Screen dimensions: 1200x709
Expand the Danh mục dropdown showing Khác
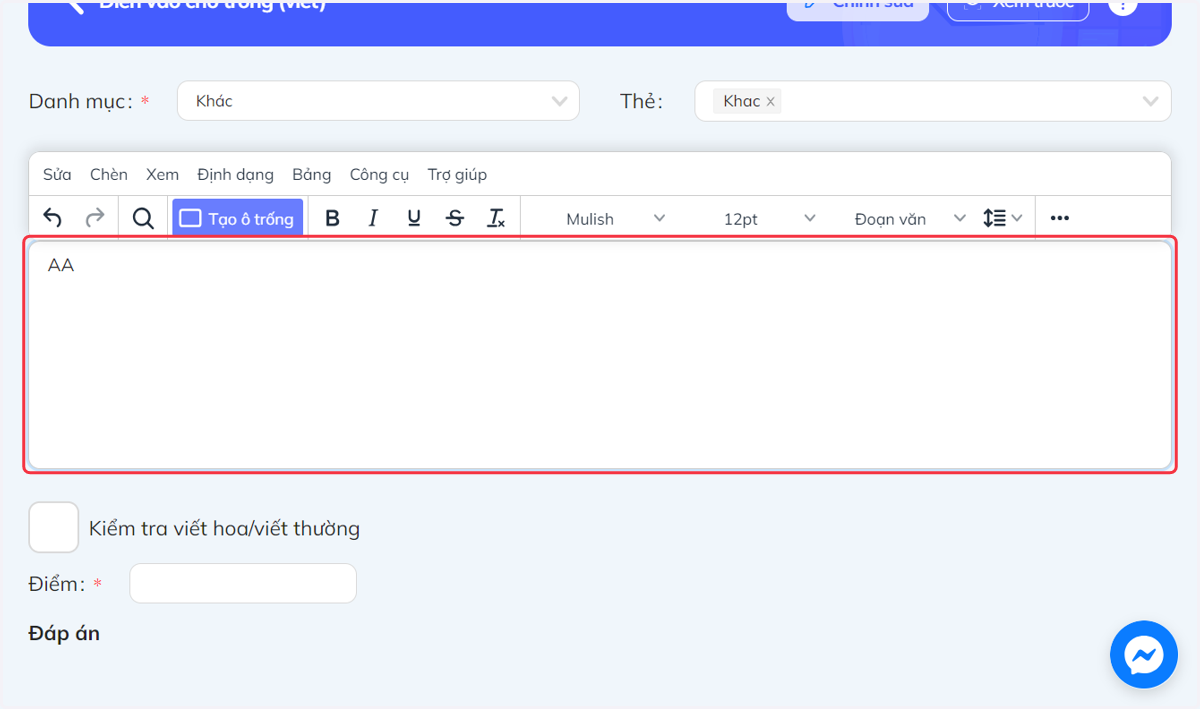coord(378,101)
